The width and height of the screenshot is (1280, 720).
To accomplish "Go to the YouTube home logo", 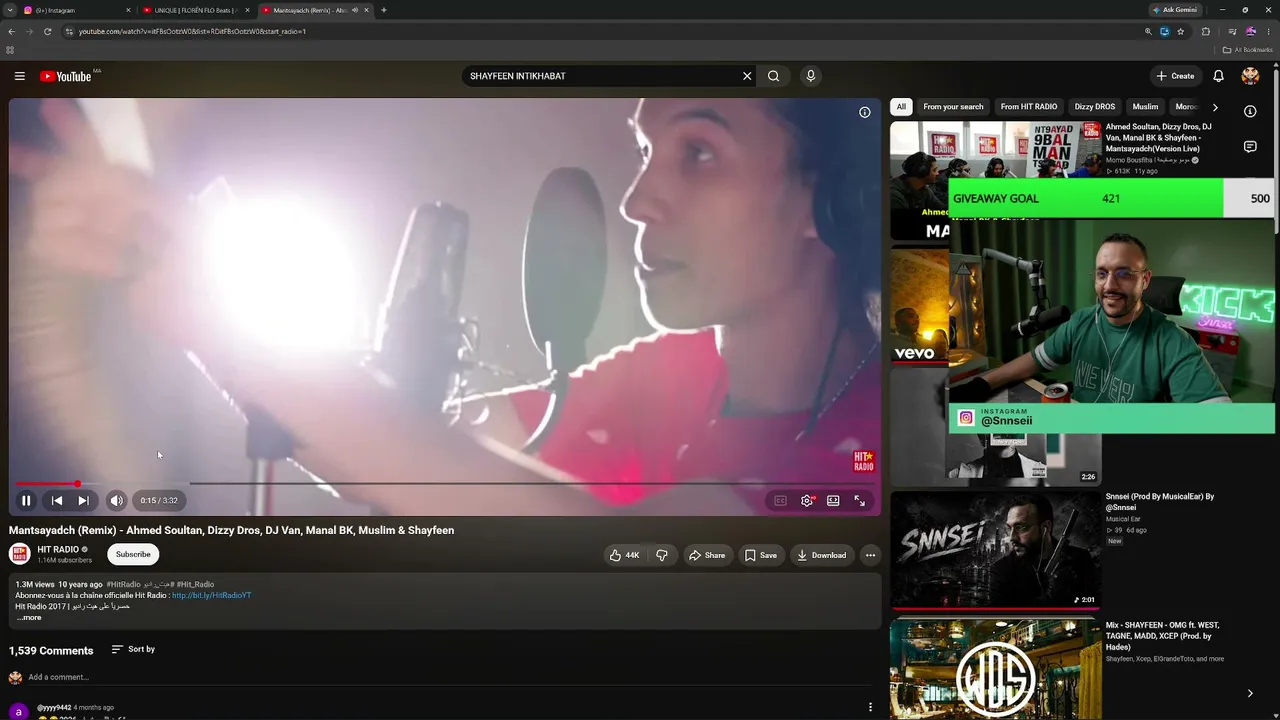I will tap(66, 76).
